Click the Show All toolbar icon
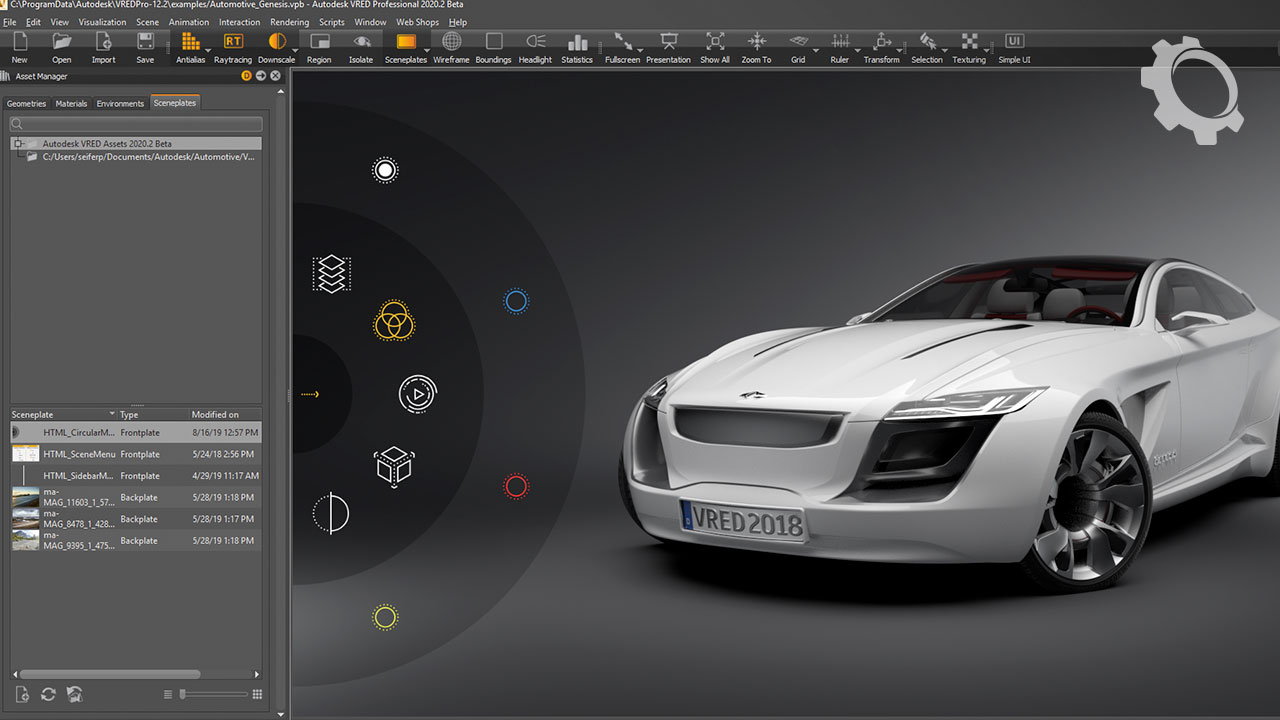 pos(715,42)
